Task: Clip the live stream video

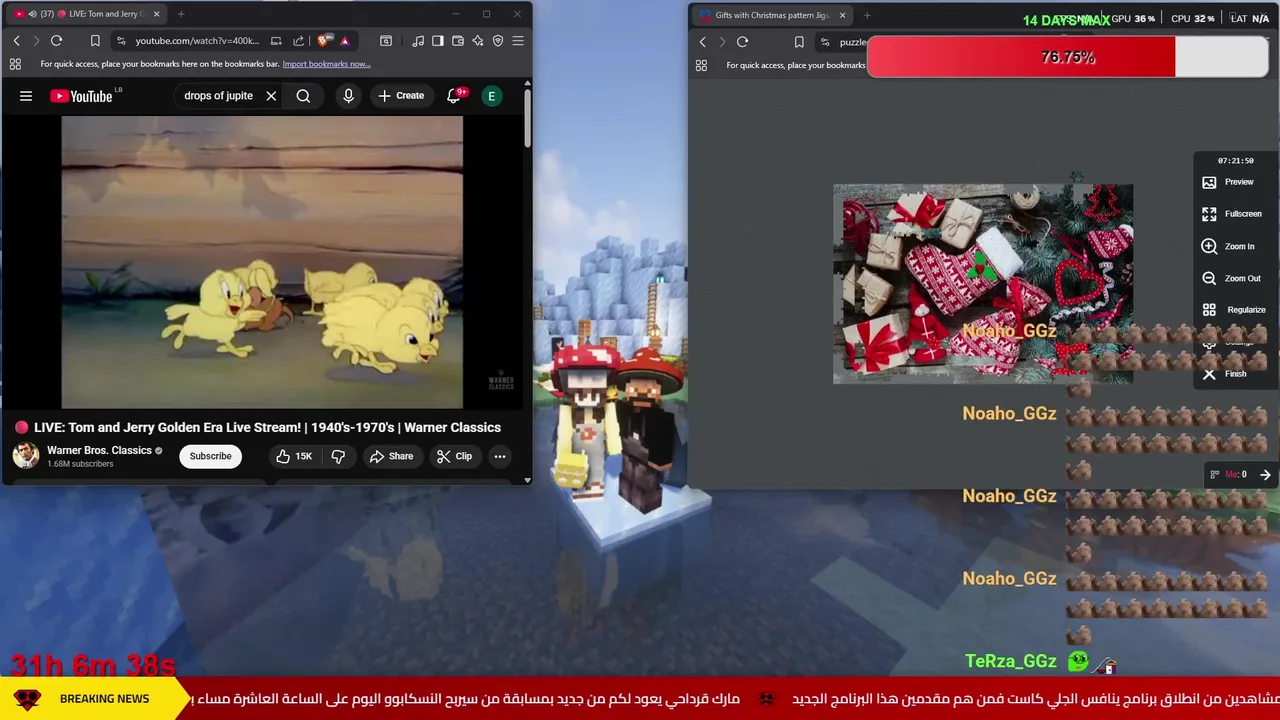Action: (x=454, y=456)
